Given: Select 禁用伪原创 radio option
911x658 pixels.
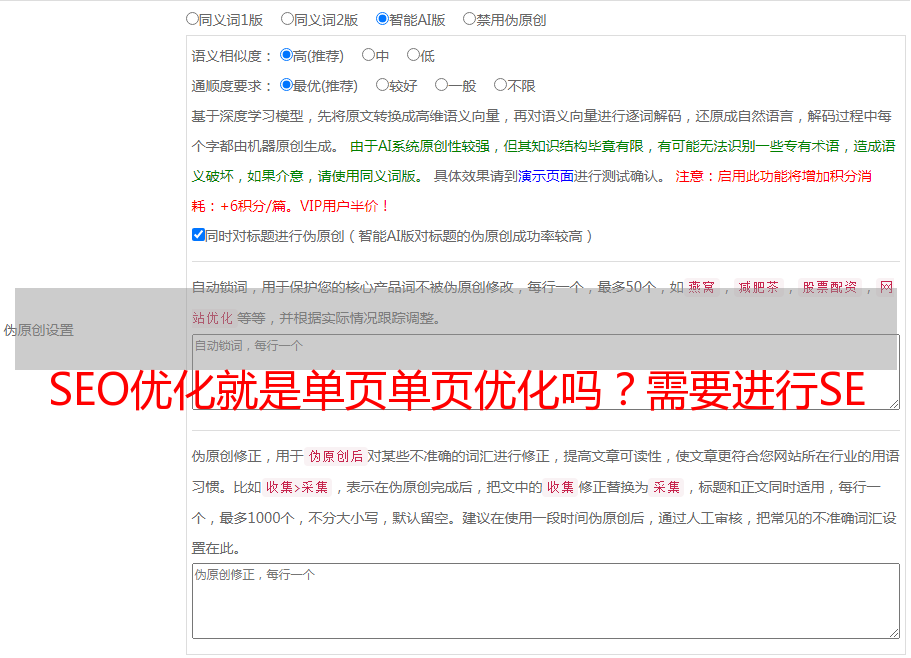Looking at the screenshot, I should click(469, 19).
